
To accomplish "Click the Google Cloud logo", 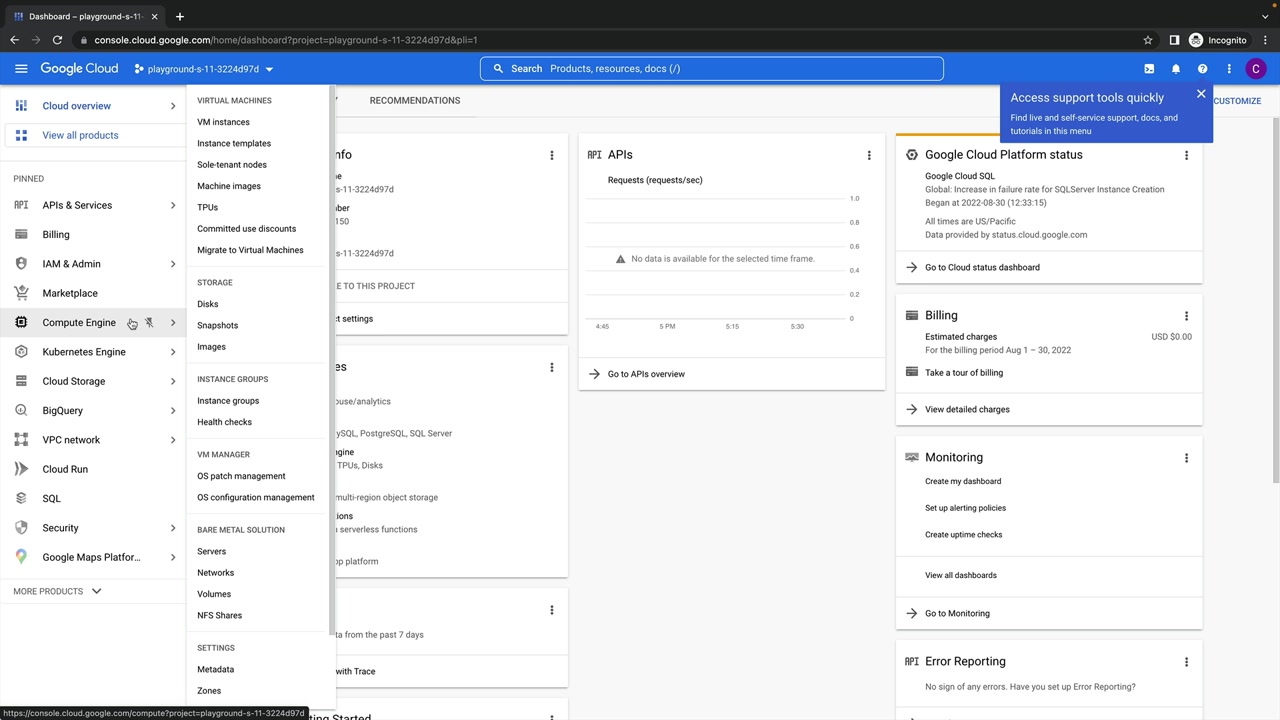I will coord(80,69).
